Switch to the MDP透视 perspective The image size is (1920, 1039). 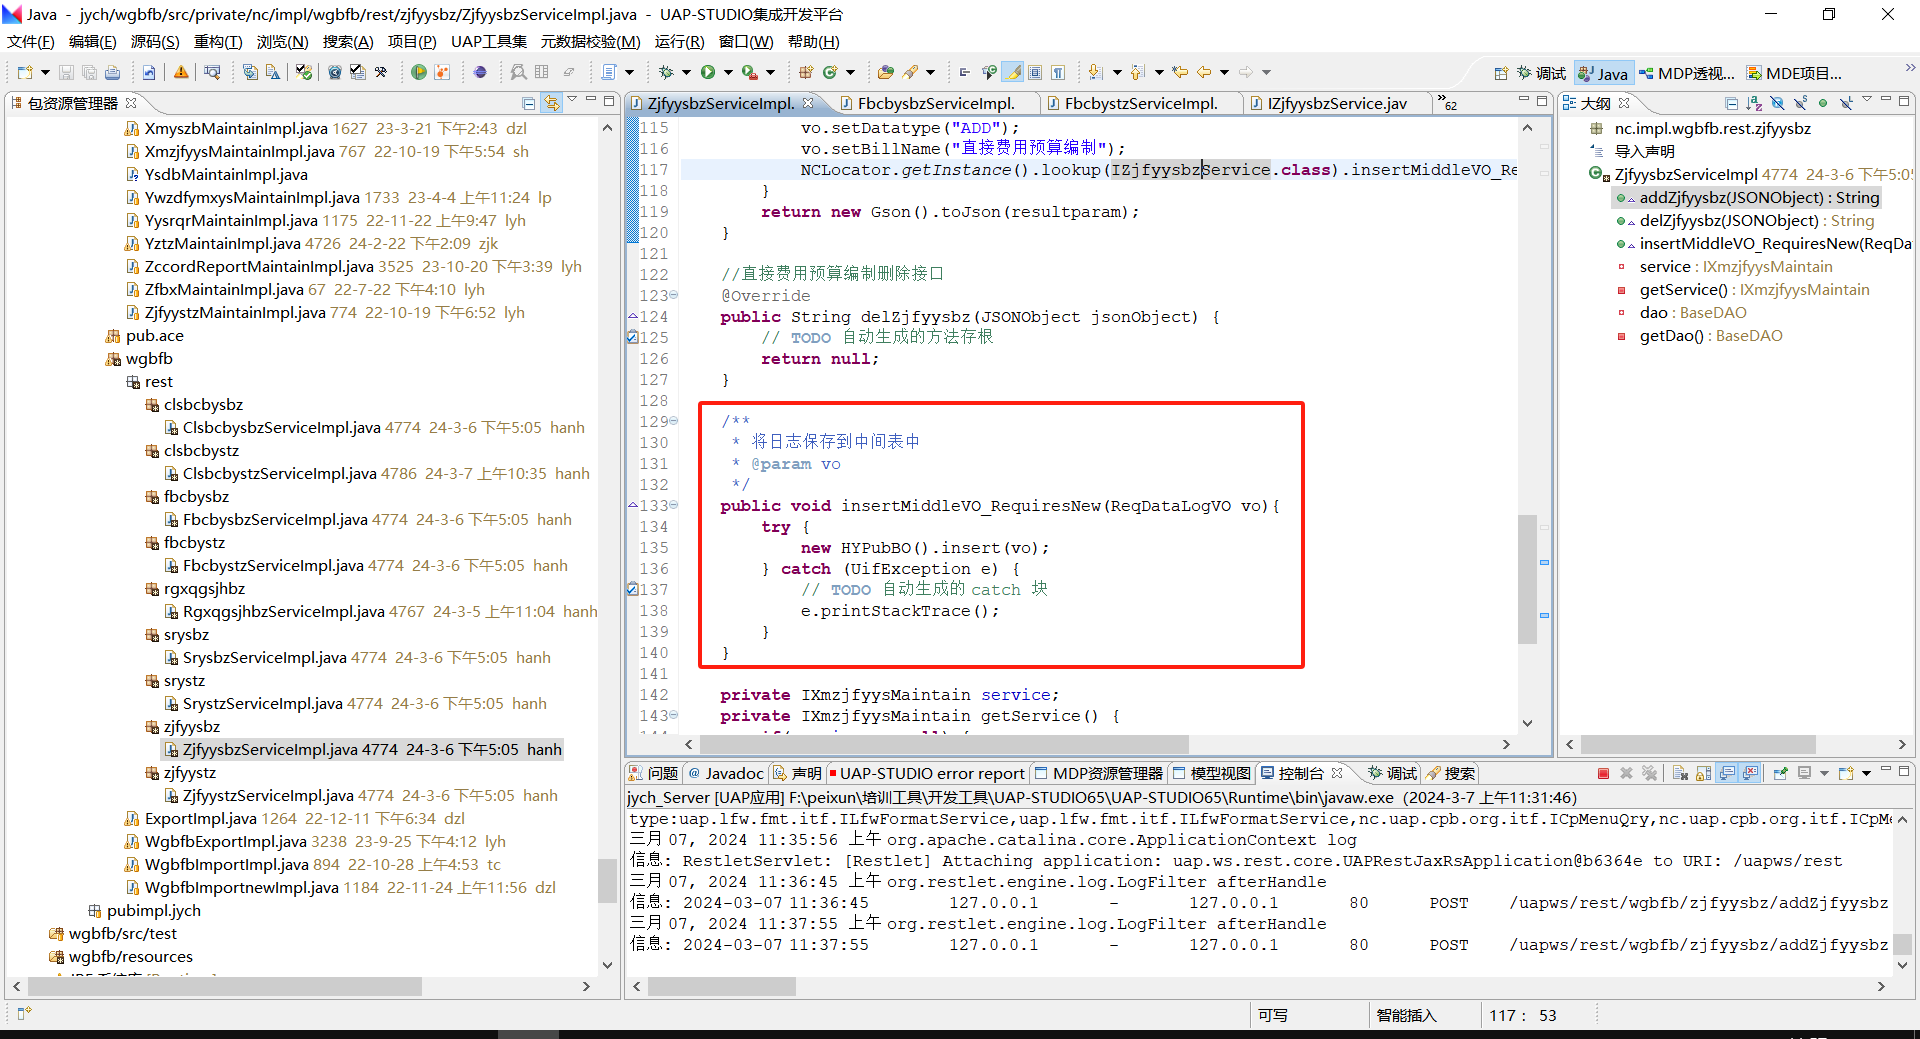tap(1686, 73)
